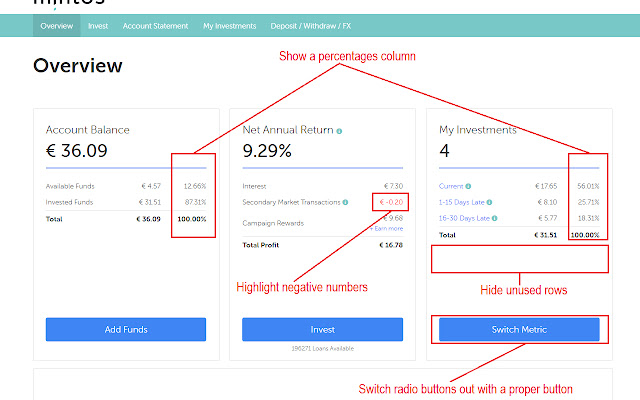Click the € 5.77 late amount

[547, 218]
